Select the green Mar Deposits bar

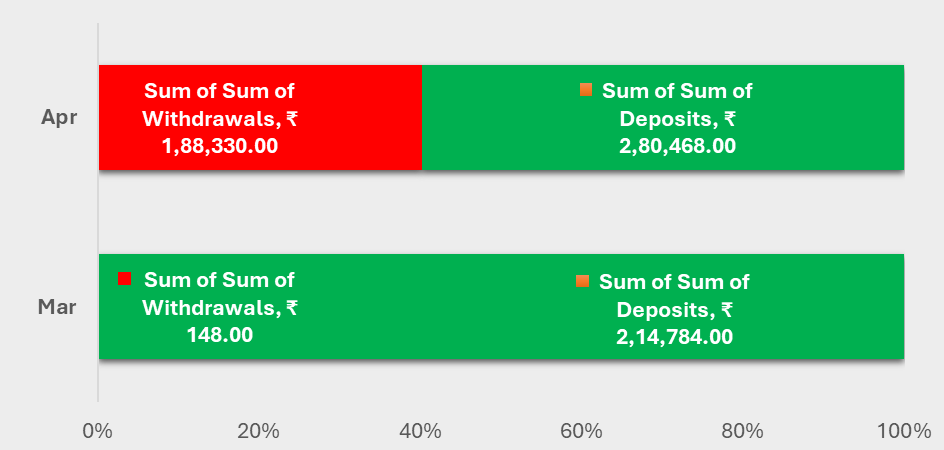pyautogui.click(x=502, y=307)
